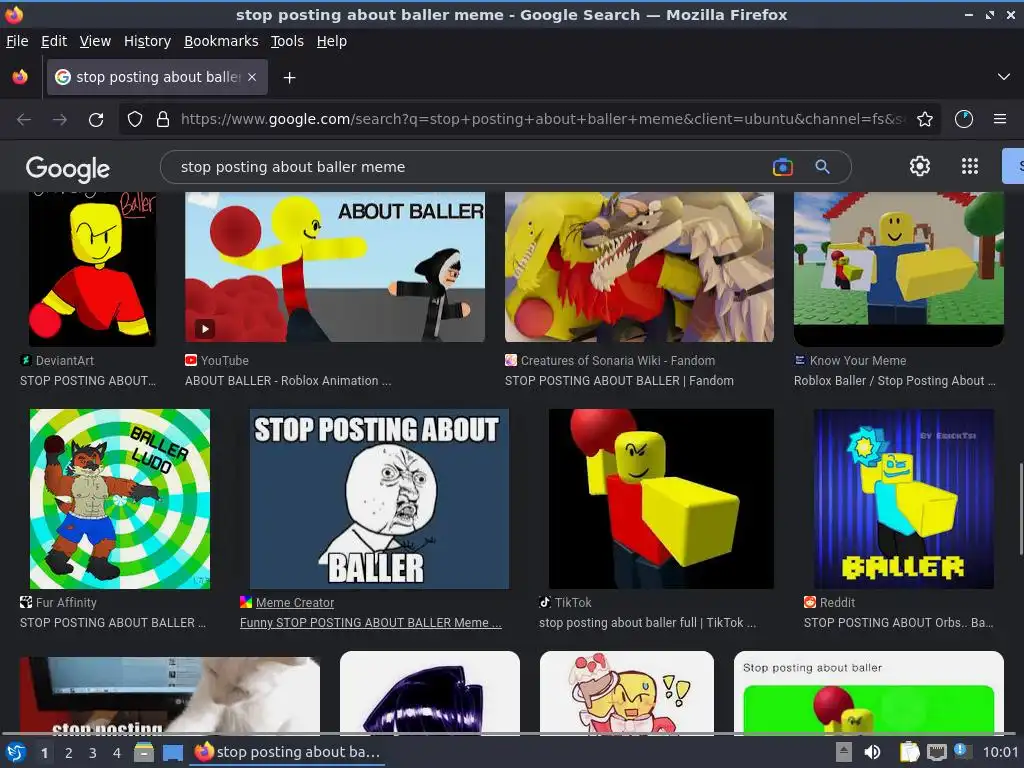The width and height of the screenshot is (1024, 768).
Task: Close the 'stop posting about baller' tab
Action: pyautogui.click(x=252, y=77)
